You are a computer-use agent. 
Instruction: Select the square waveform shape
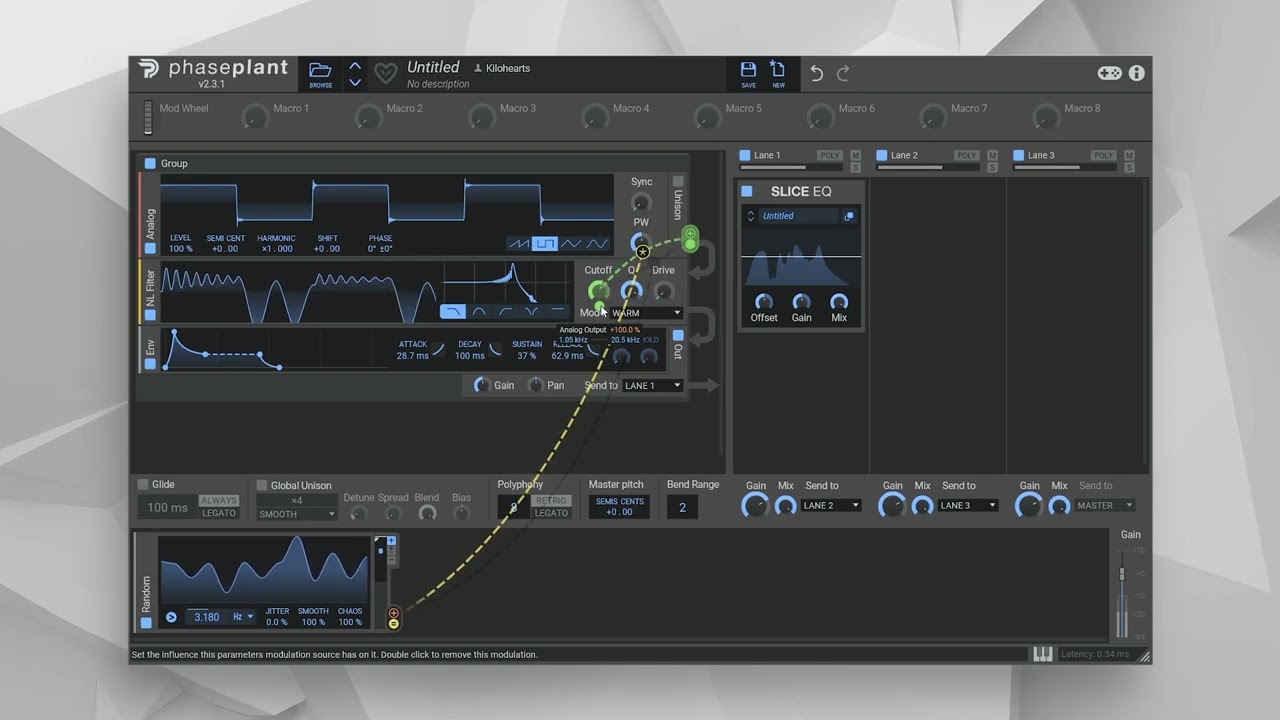[x=545, y=243]
